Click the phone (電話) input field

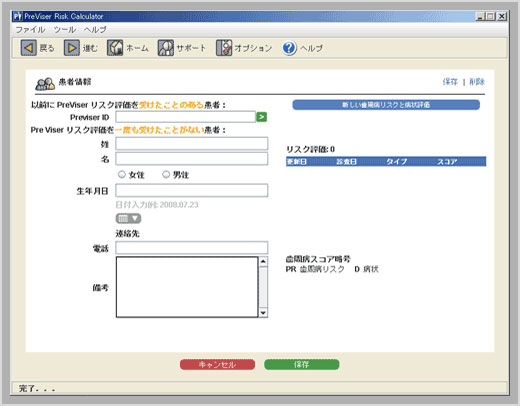click(192, 248)
